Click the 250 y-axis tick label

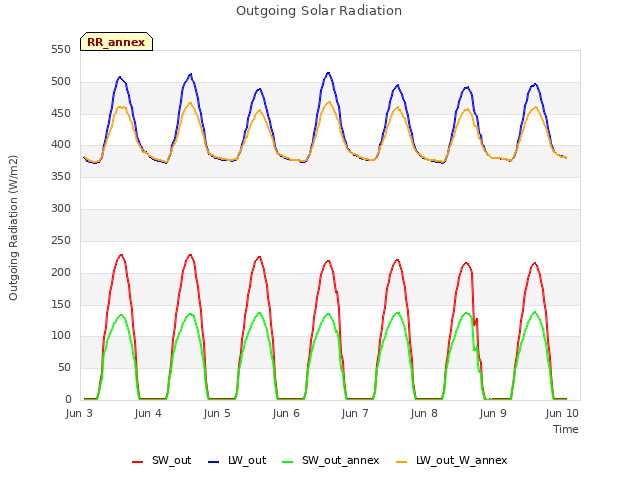point(61,240)
